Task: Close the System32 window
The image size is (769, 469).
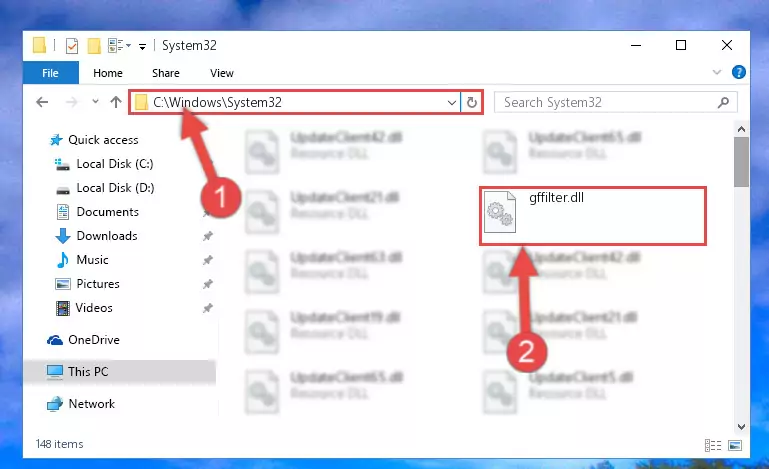Action: [727, 46]
